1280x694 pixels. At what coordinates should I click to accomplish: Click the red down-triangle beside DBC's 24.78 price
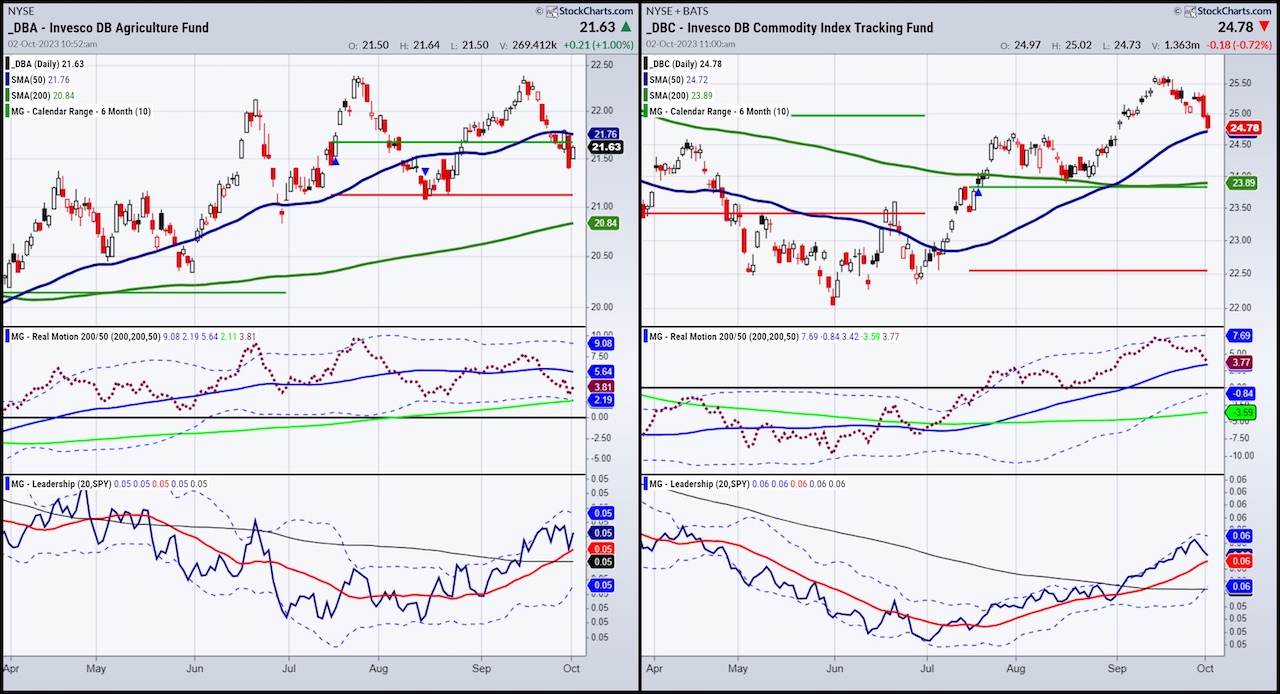[x=1264, y=27]
